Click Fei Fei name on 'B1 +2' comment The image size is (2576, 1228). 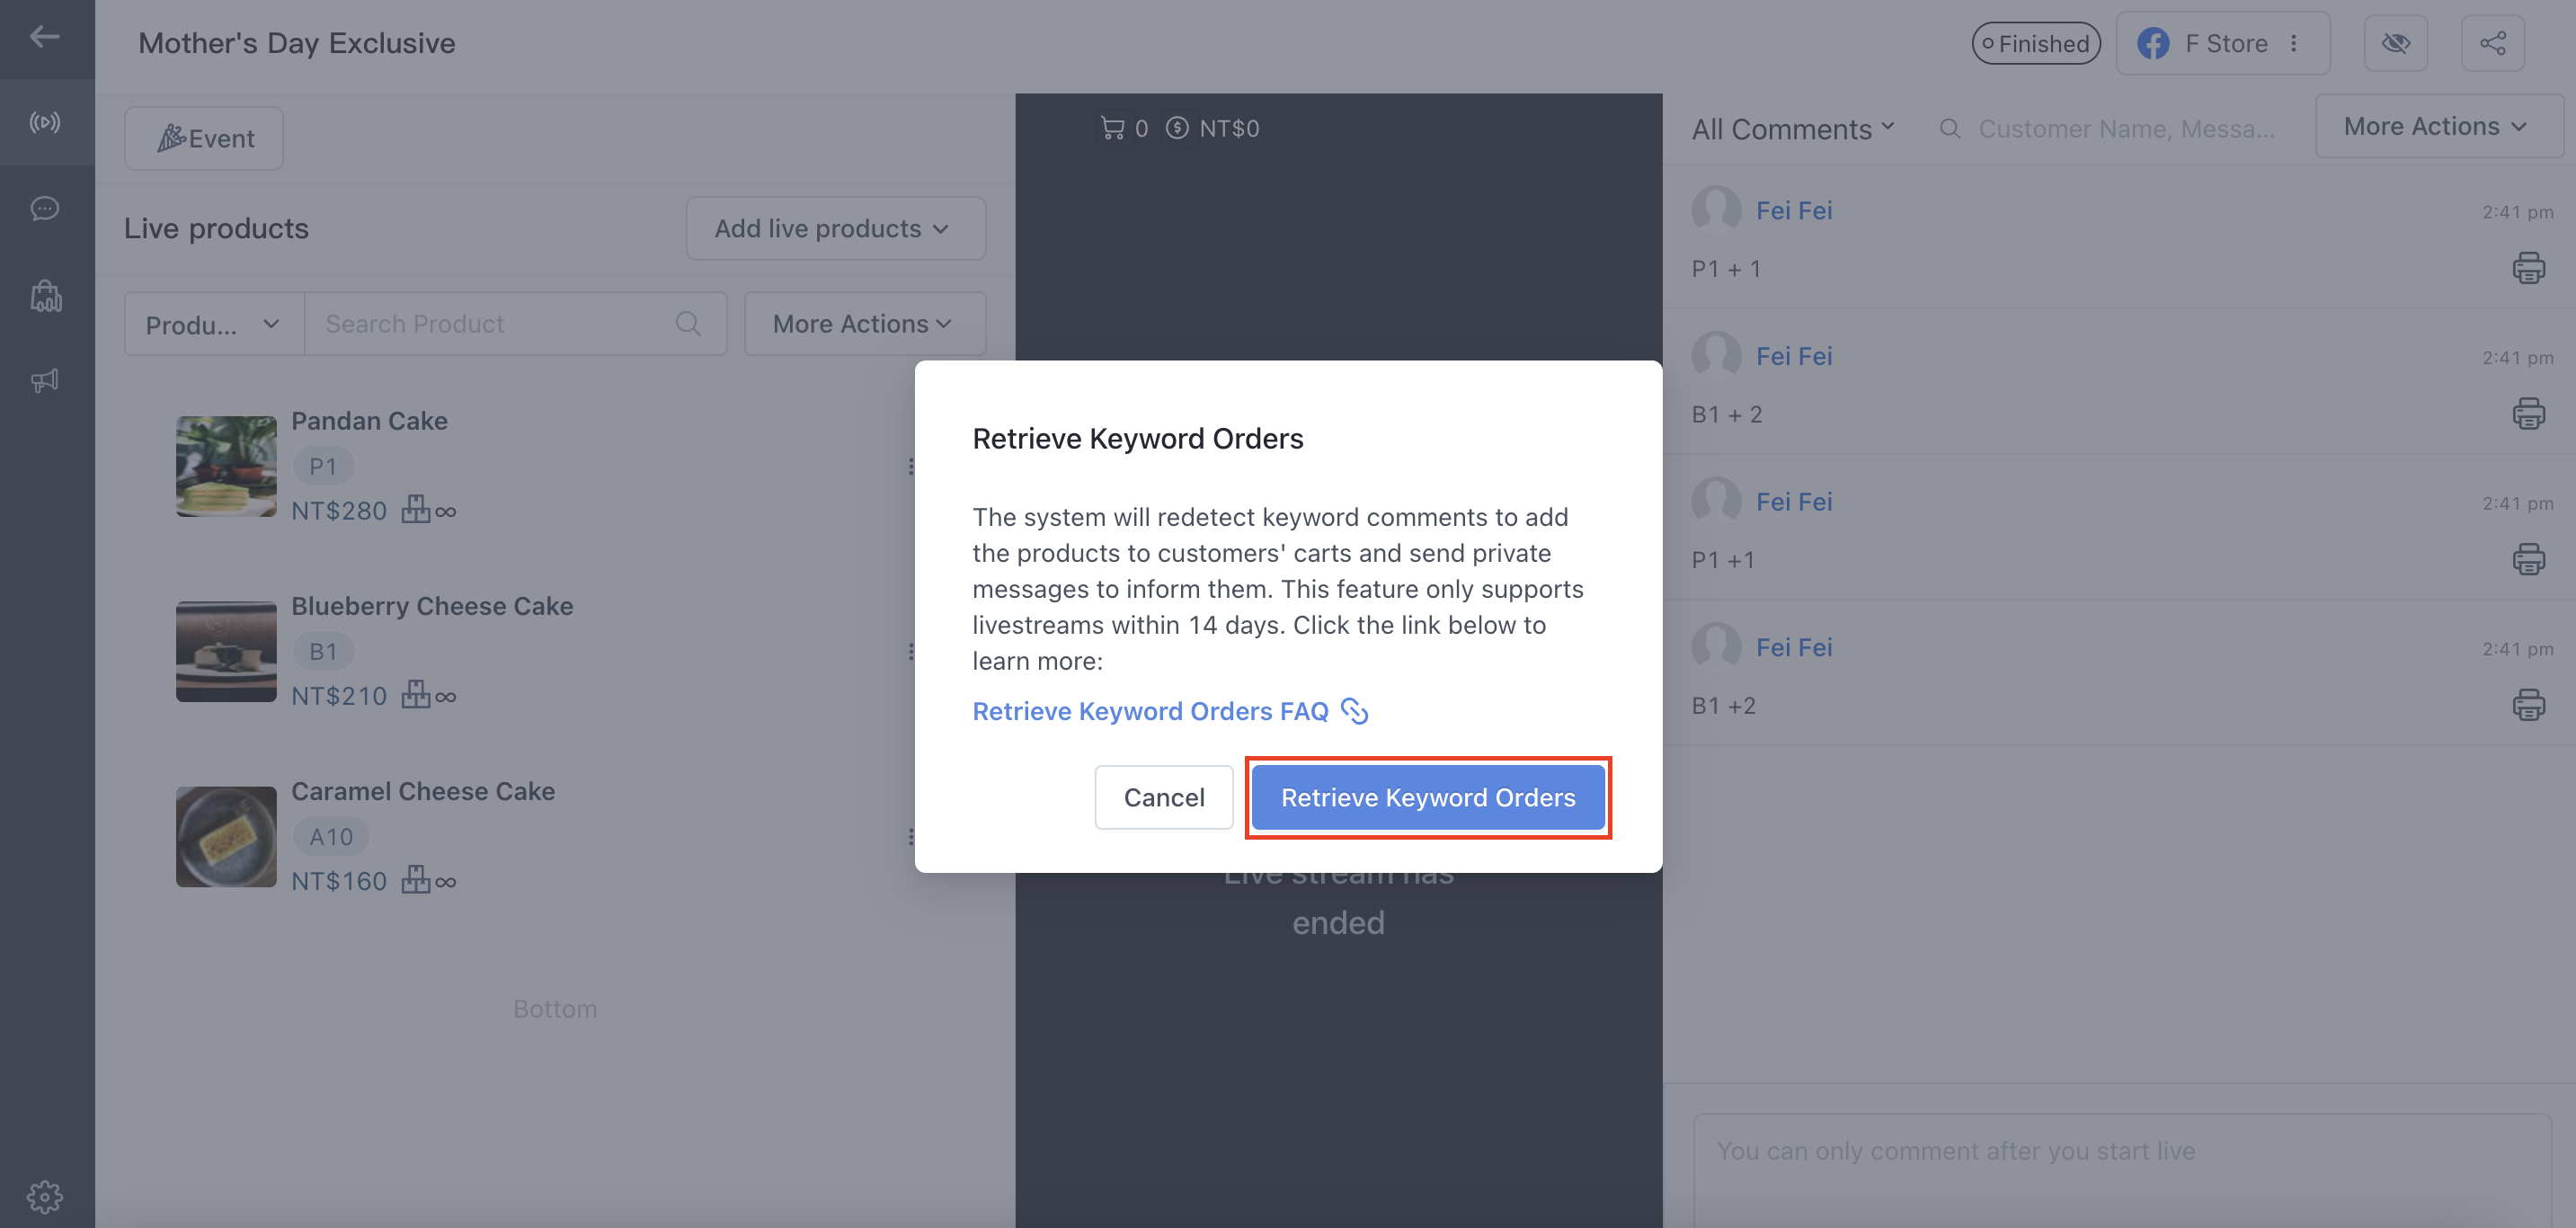click(x=1794, y=647)
